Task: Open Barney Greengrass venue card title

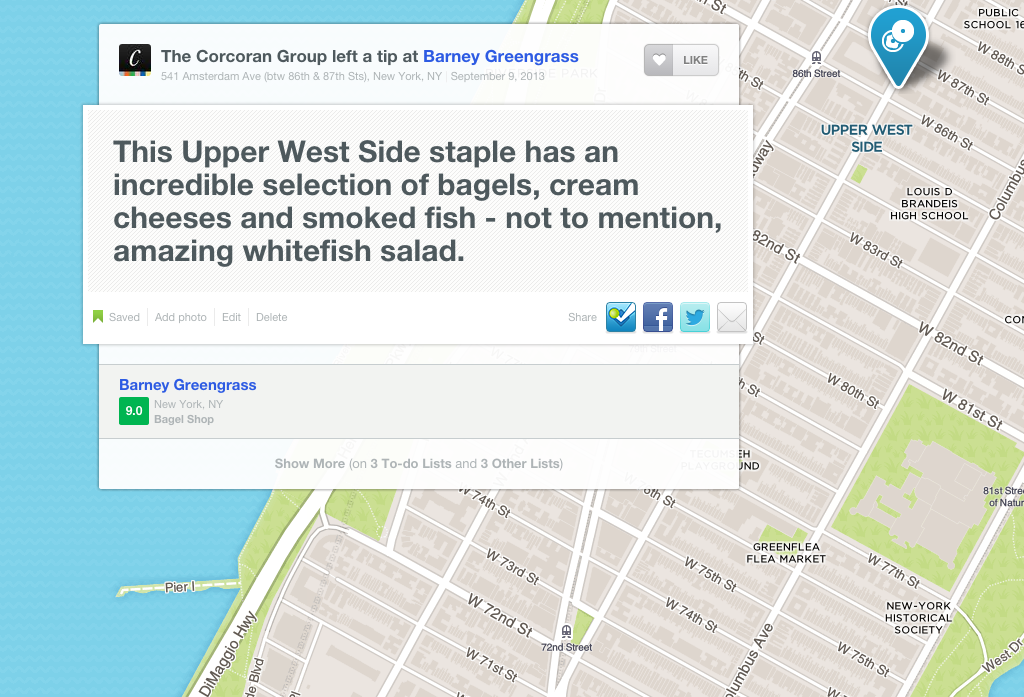Action: pyautogui.click(x=187, y=385)
